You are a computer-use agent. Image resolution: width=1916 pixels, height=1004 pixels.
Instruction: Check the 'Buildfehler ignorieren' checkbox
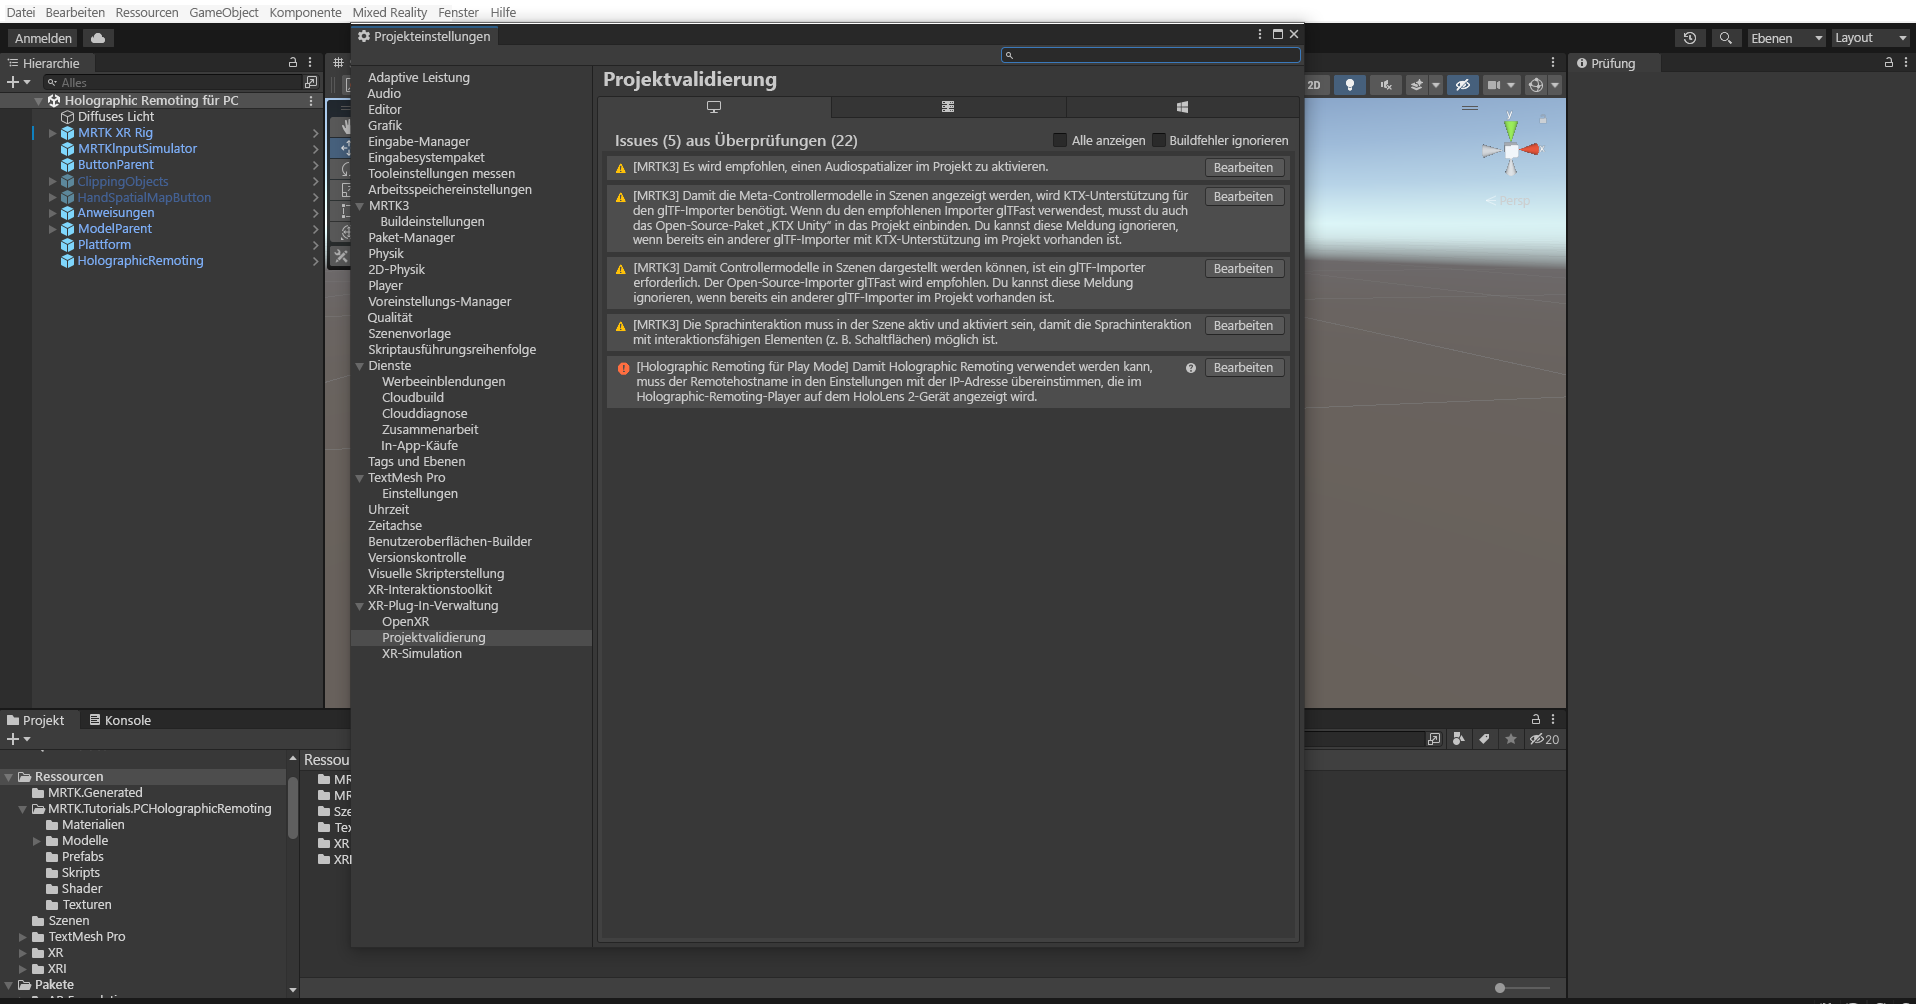coord(1159,140)
